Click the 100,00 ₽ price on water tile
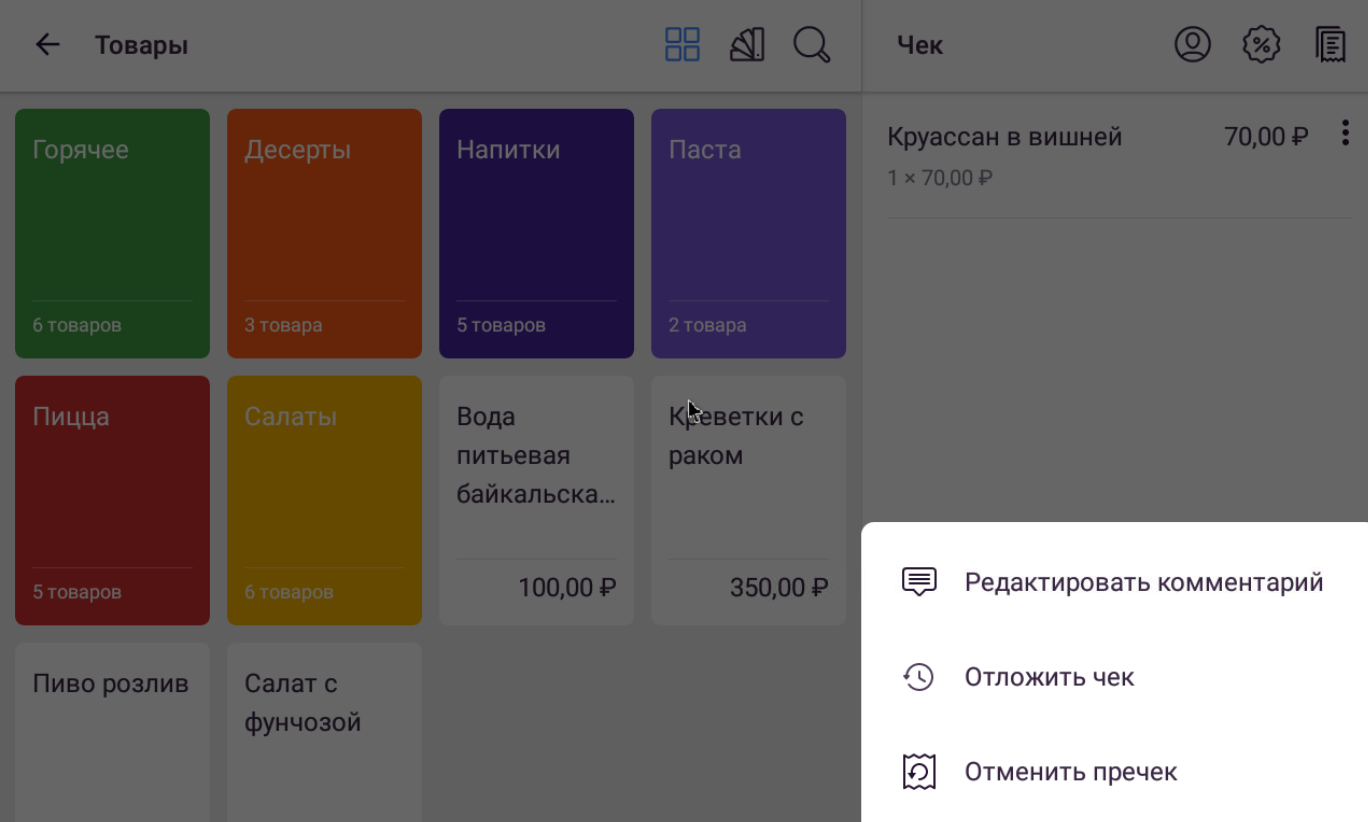Viewport: 1368px width, 822px height. click(x=567, y=588)
